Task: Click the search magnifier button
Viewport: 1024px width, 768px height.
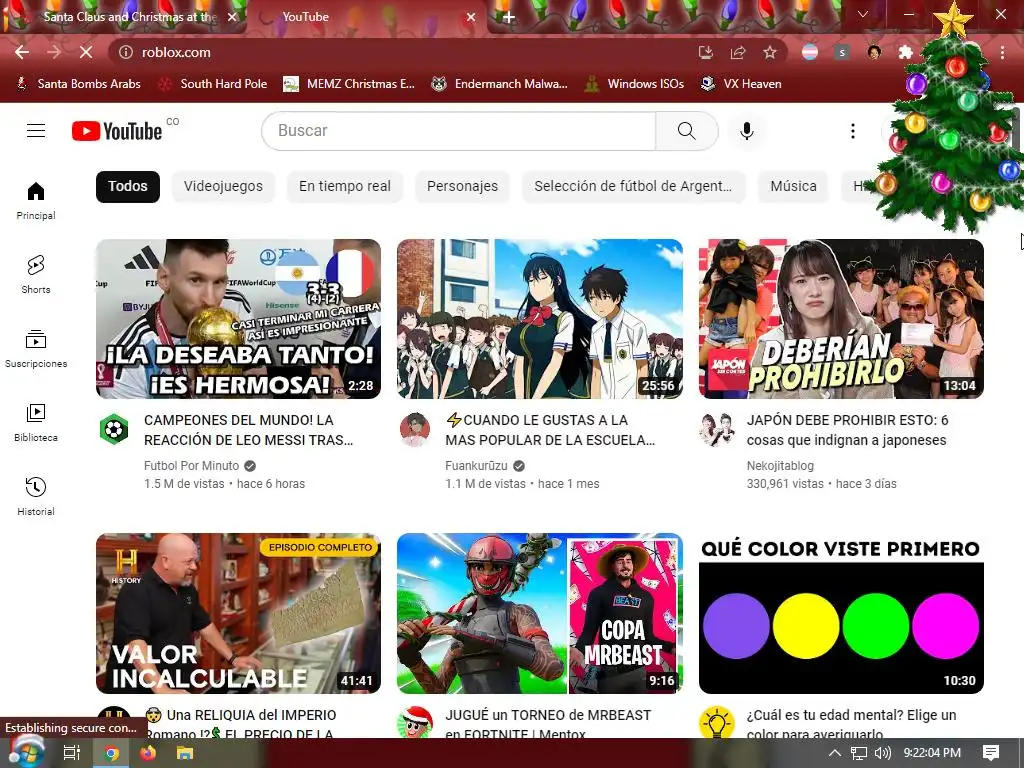Action: point(686,131)
